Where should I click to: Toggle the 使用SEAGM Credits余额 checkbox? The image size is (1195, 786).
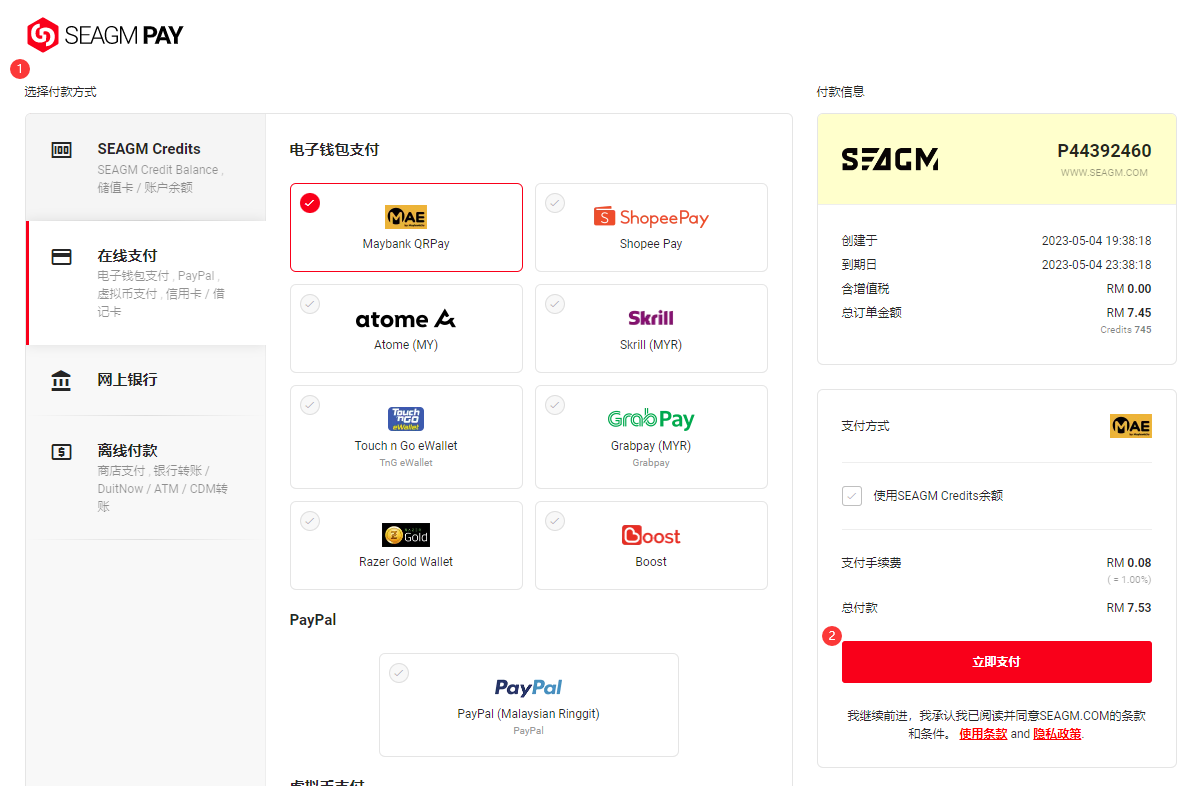(852, 496)
